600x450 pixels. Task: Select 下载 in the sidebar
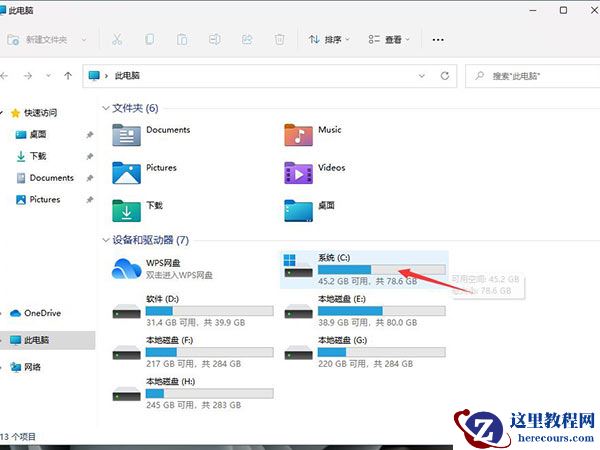pos(31,156)
